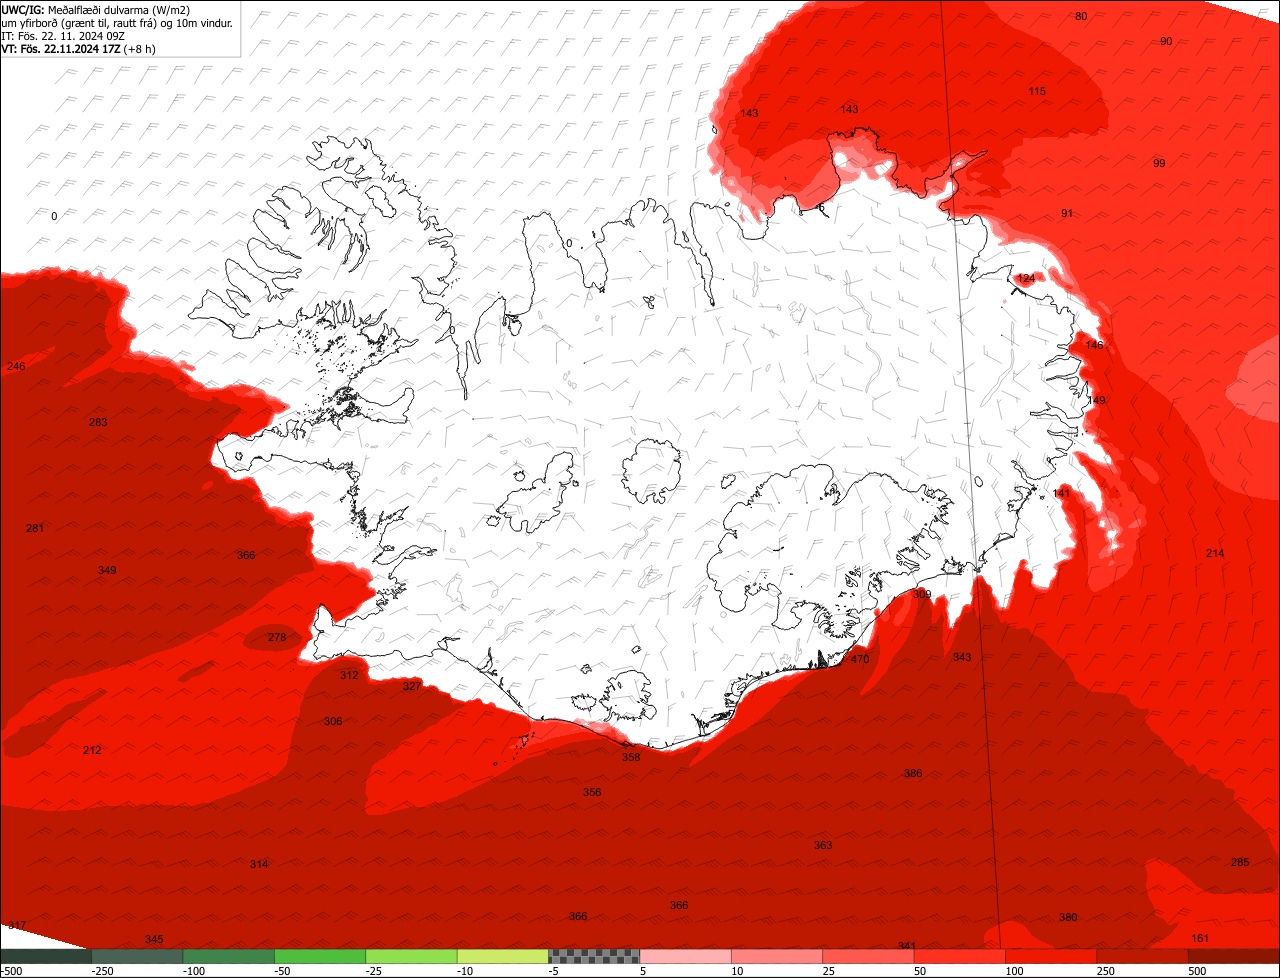The image size is (1280, 978).
Task: Click the map value '343'
Action: 962,657
